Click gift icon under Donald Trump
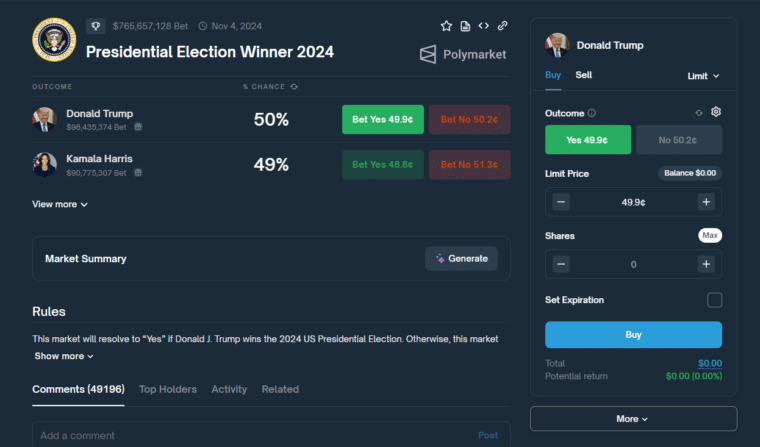Screen dimensions: 760x447 [138, 127]
